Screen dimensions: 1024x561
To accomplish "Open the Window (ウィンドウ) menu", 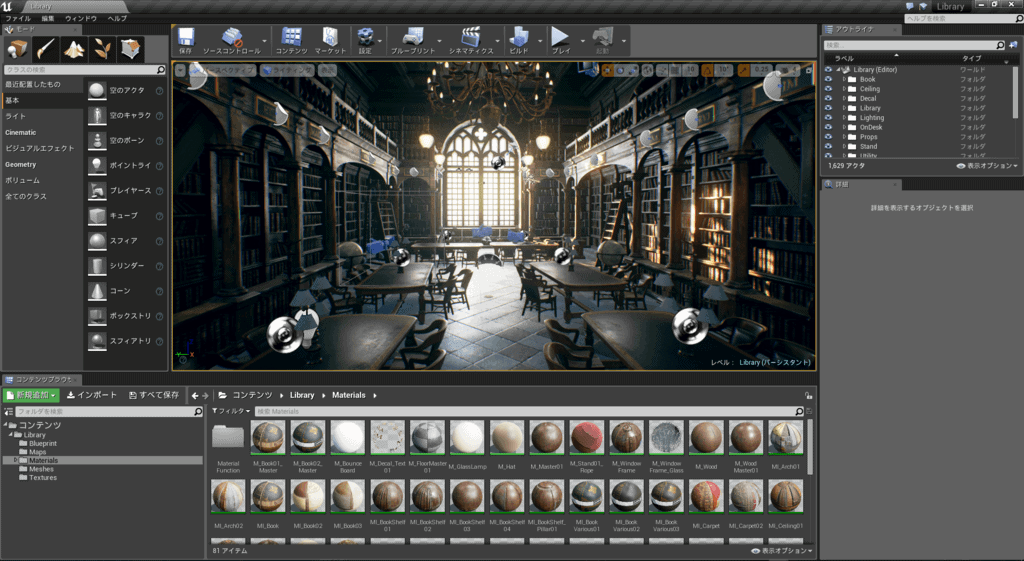I will (80, 18).
